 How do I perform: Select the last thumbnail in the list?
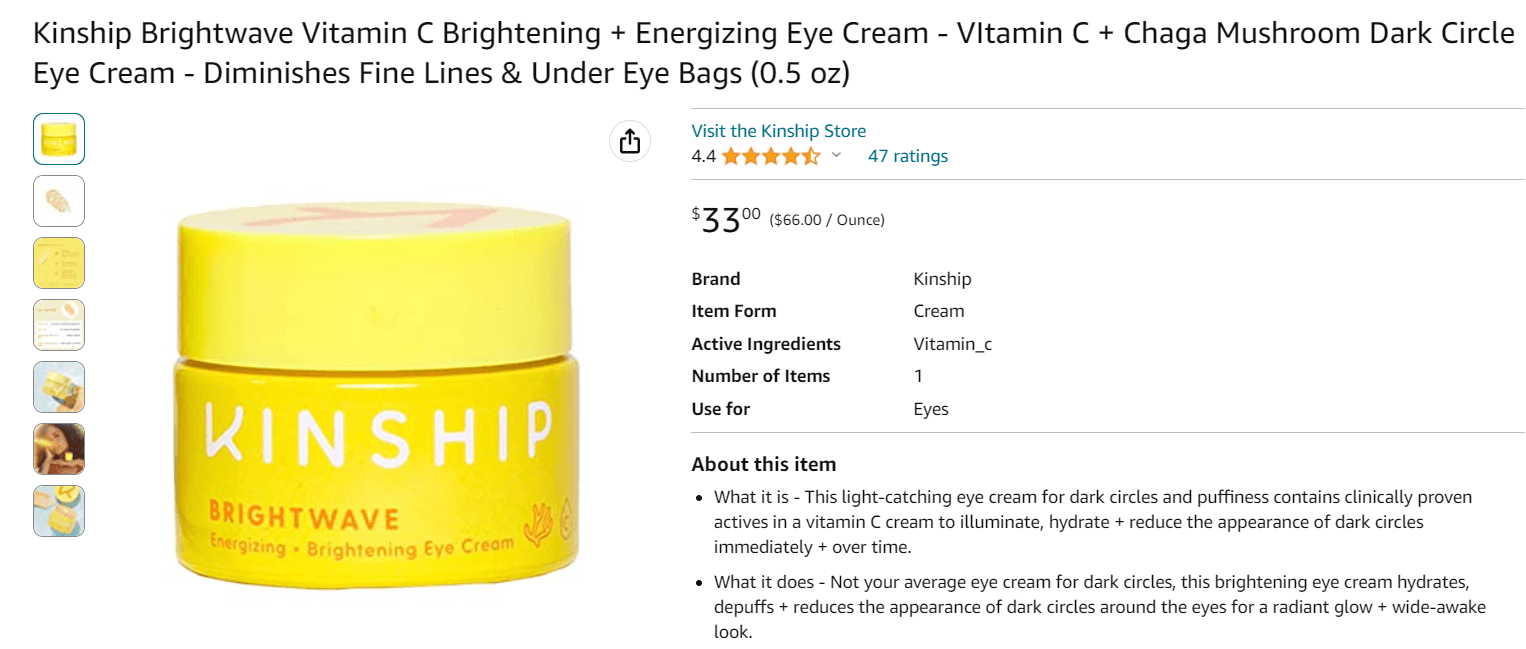(59, 511)
